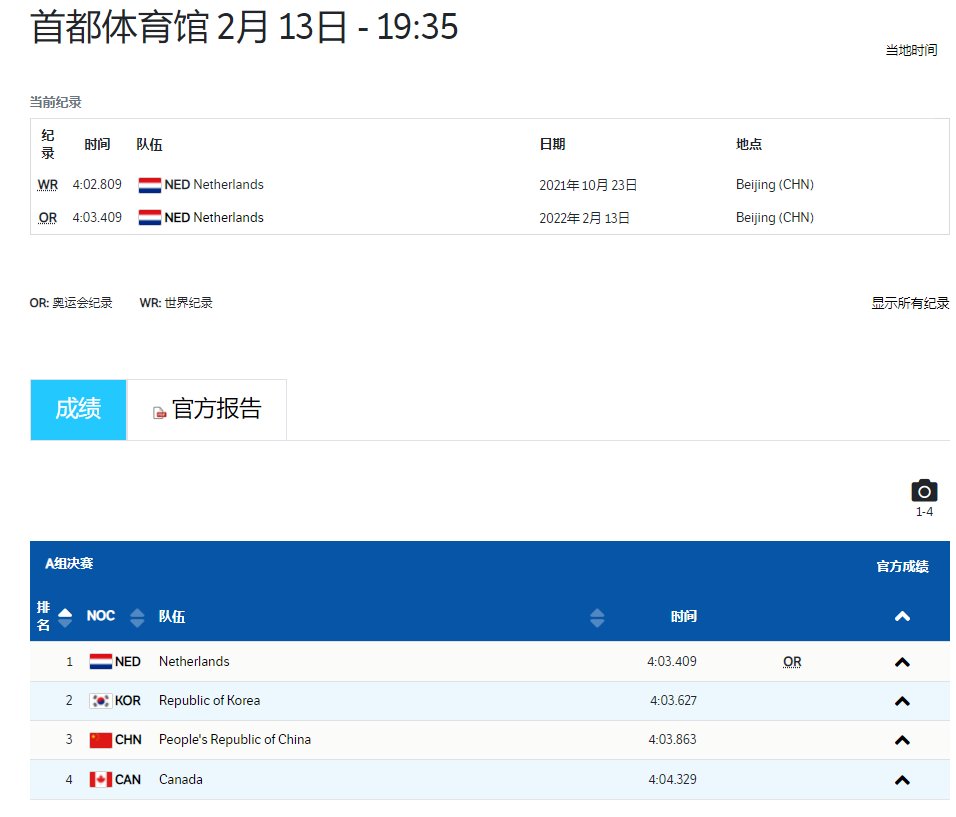Click sort arrows left of 时间 header
The height and width of the screenshot is (817, 956).
coord(597,617)
